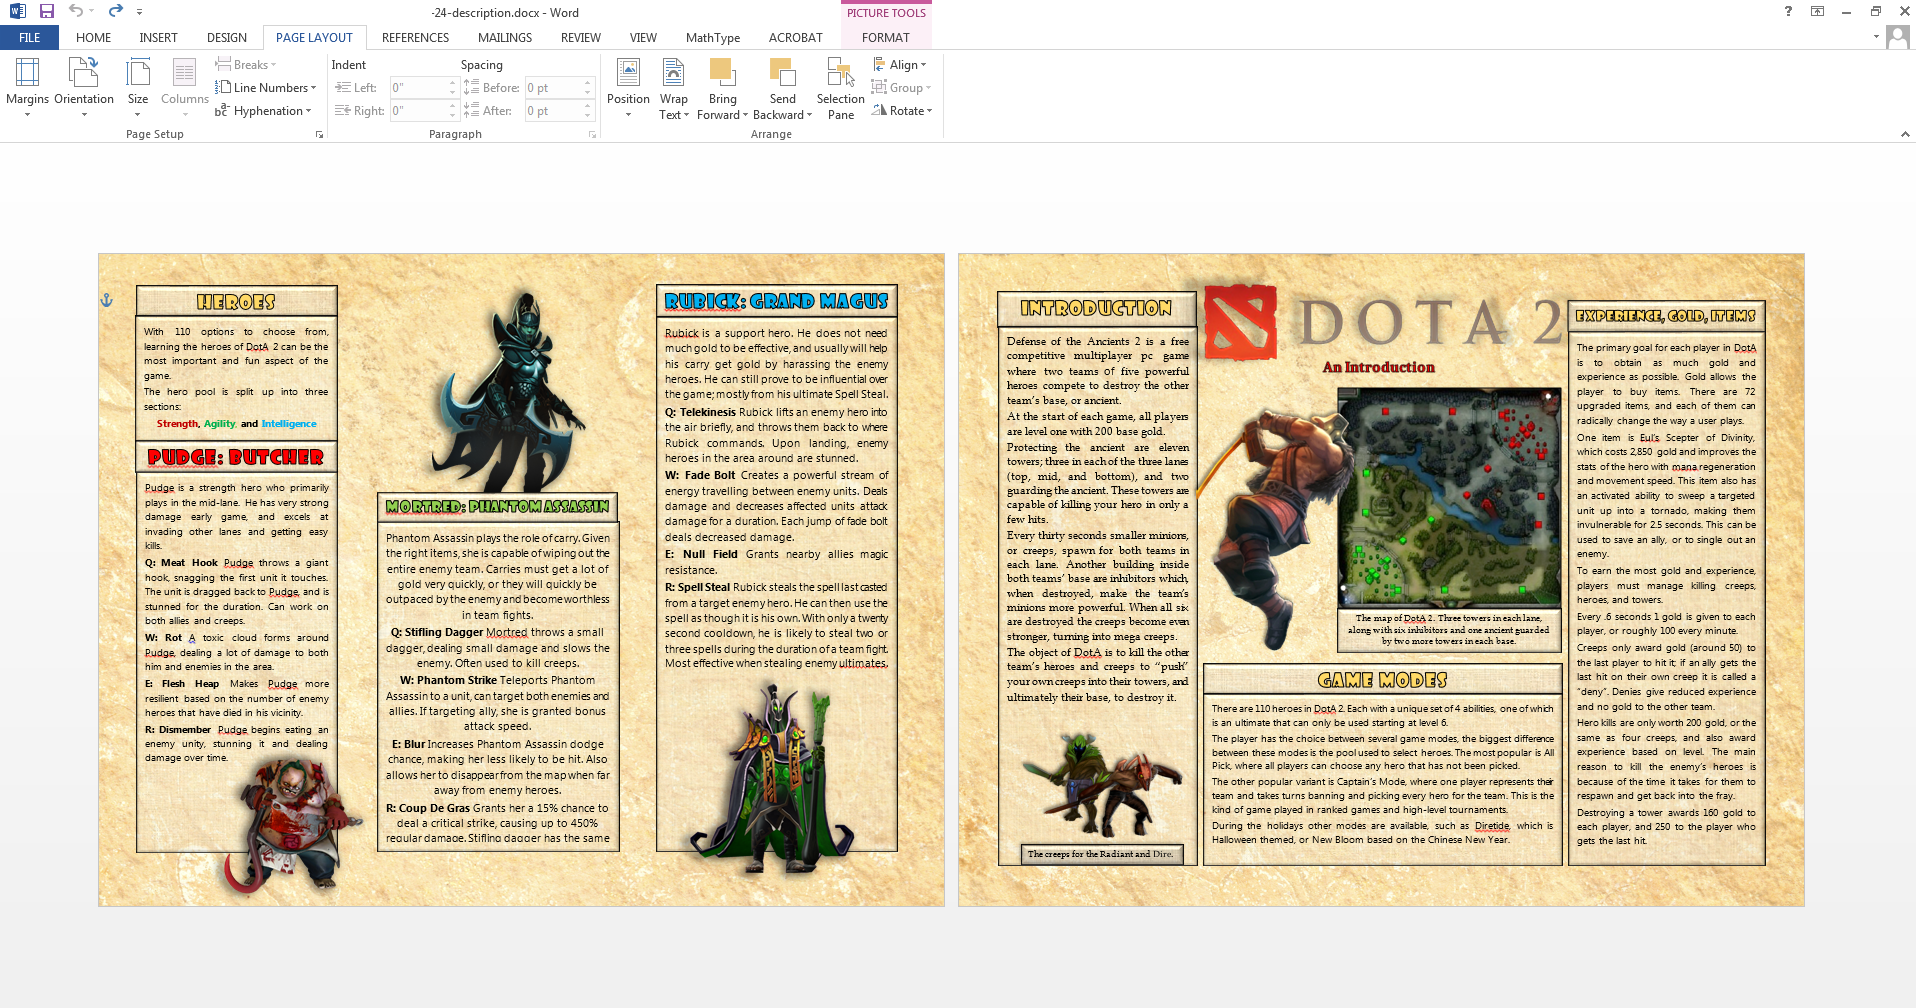Open the FILE tab
This screenshot has width=1916, height=1008.
[30, 38]
